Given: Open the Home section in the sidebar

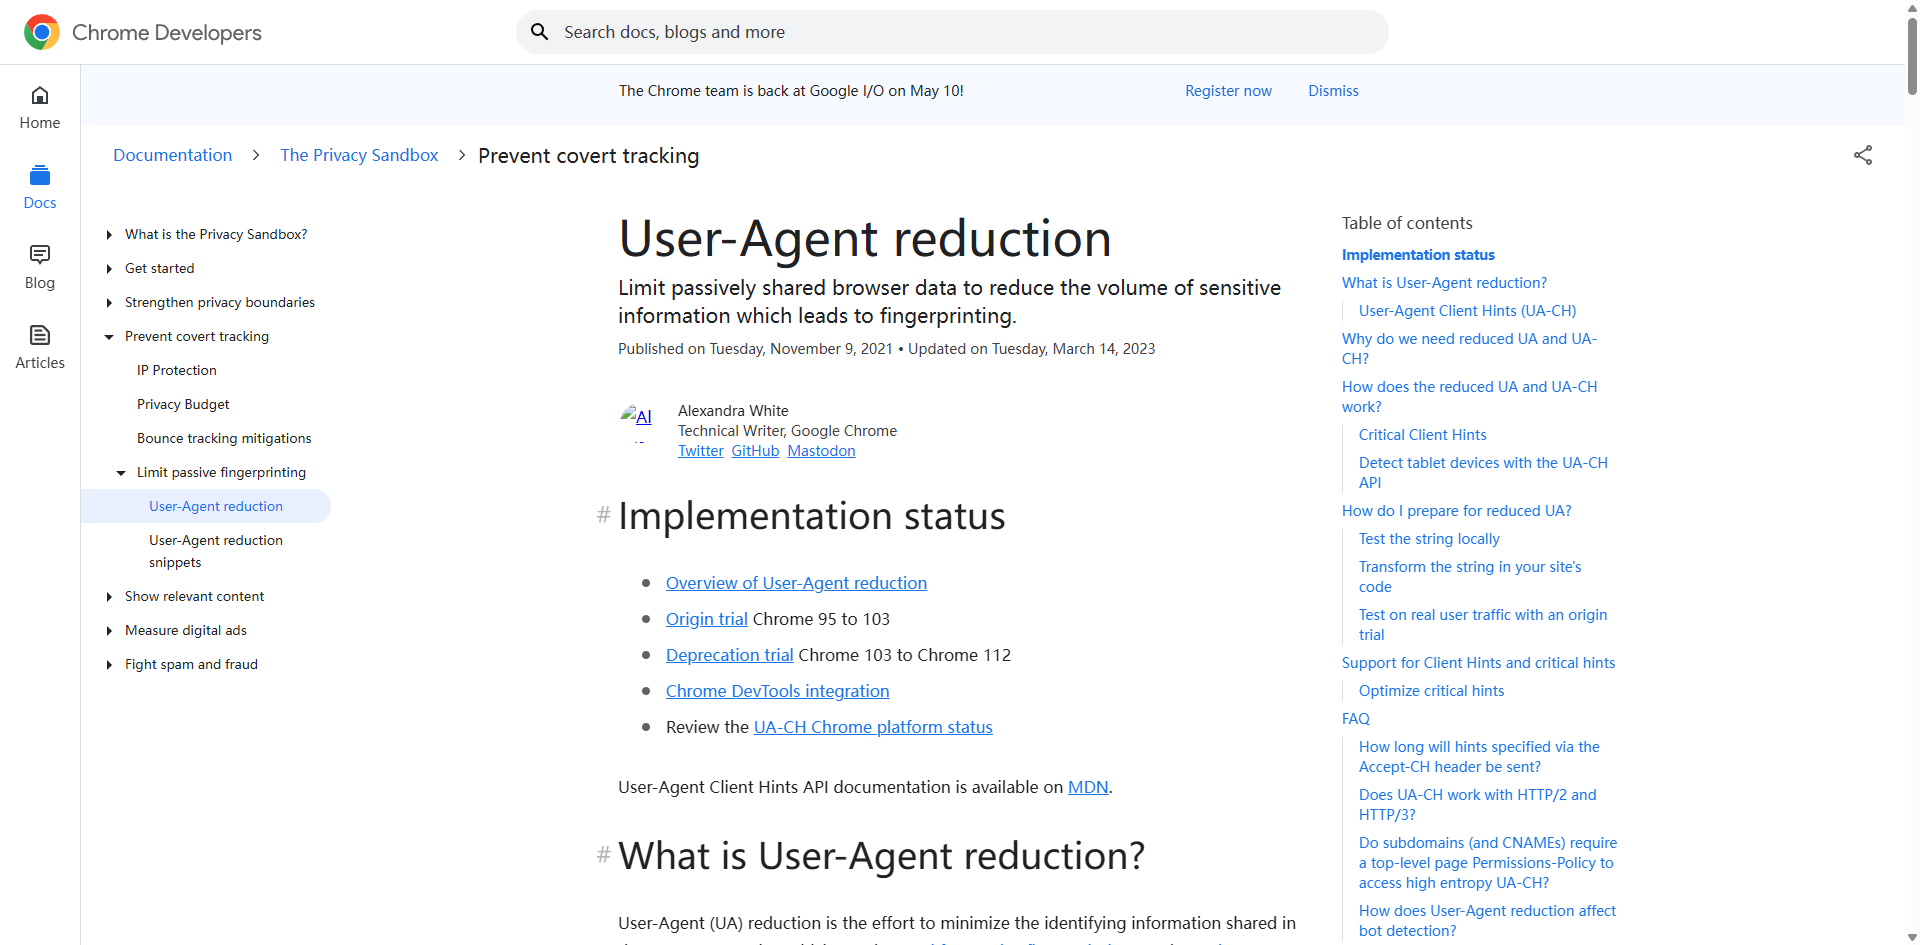Looking at the screenshot, I should (x=39, y=105).
